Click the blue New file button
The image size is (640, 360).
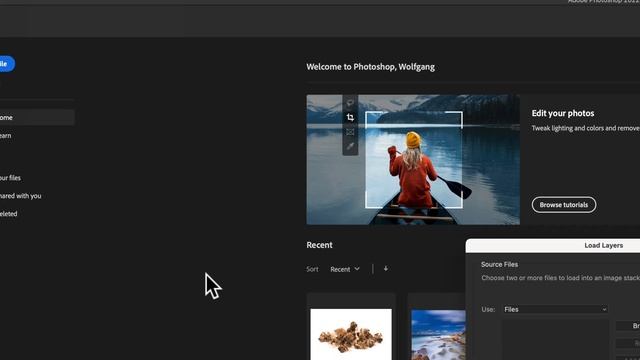pos(7,64)
